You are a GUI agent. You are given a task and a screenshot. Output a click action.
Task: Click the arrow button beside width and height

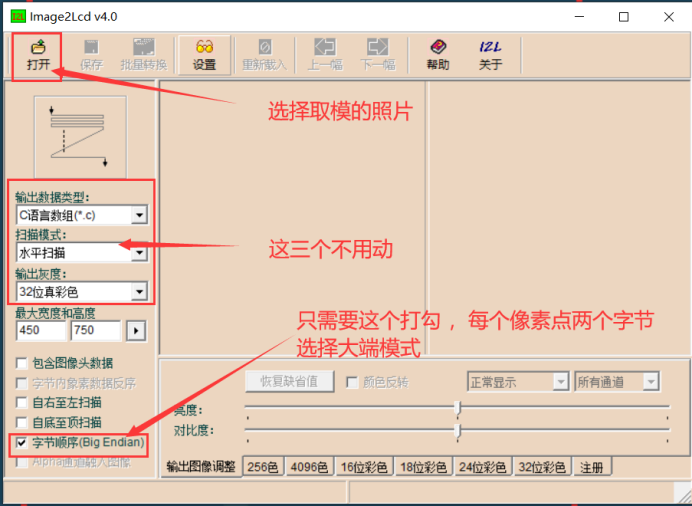click(x=136, y=330)
